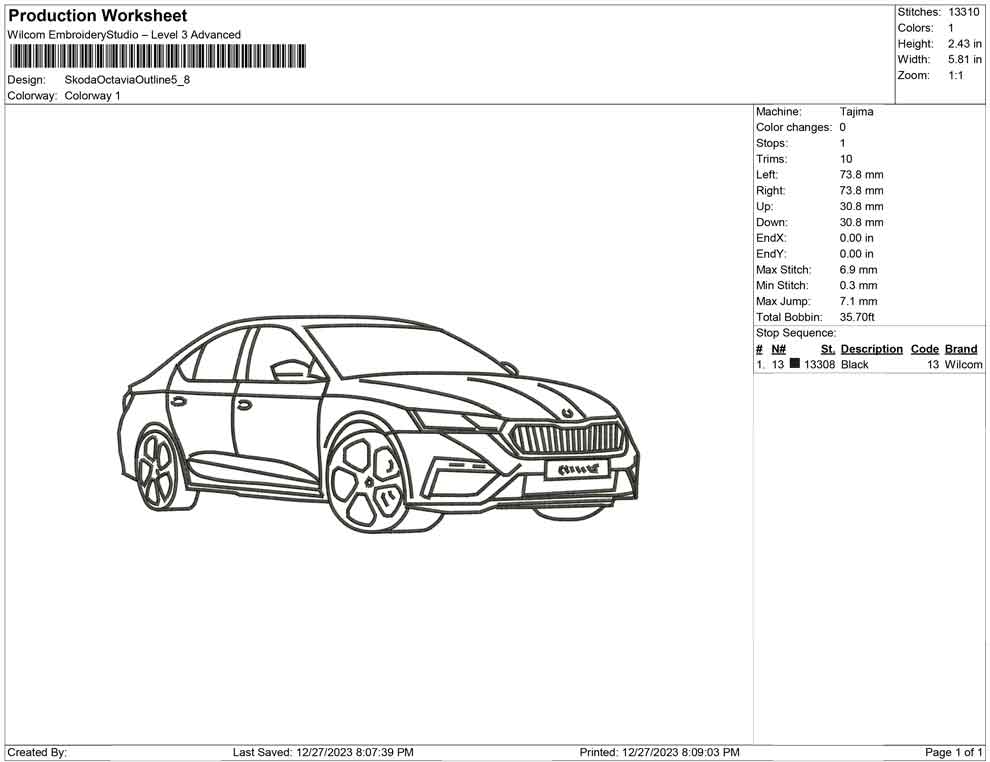Click the Machine value Tajima
990x762 pixels.
click(x=856, y=111)
